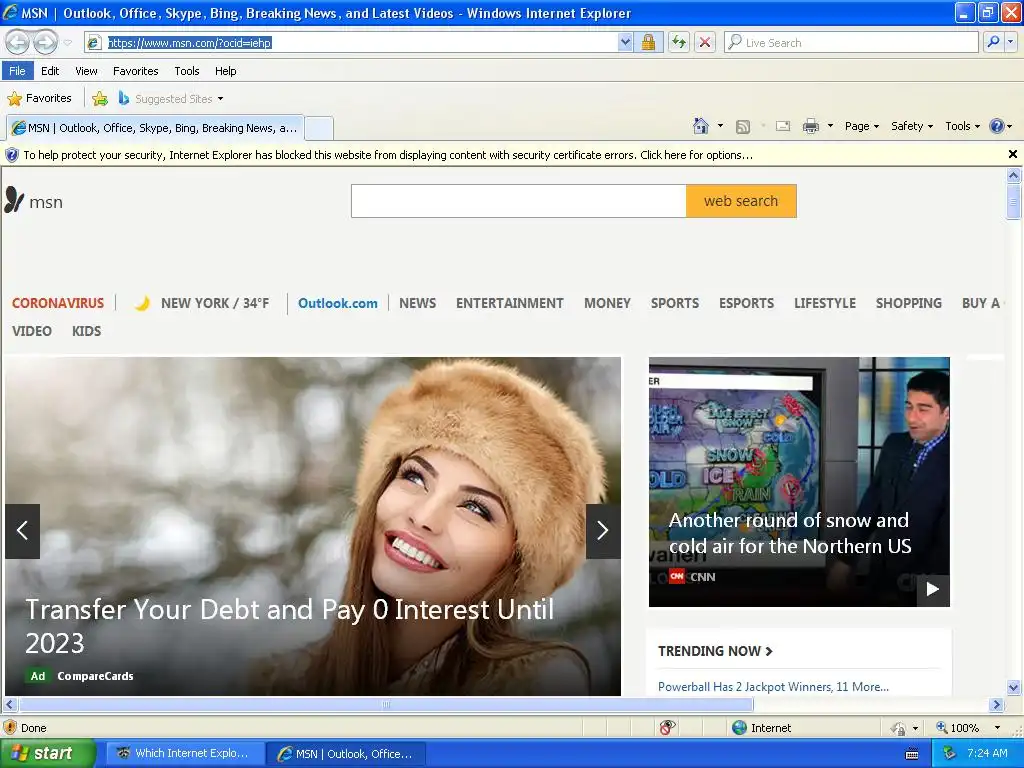Open the snow and cold air video thumbnail
The image size is (1024, 768).
pos(799,482)
